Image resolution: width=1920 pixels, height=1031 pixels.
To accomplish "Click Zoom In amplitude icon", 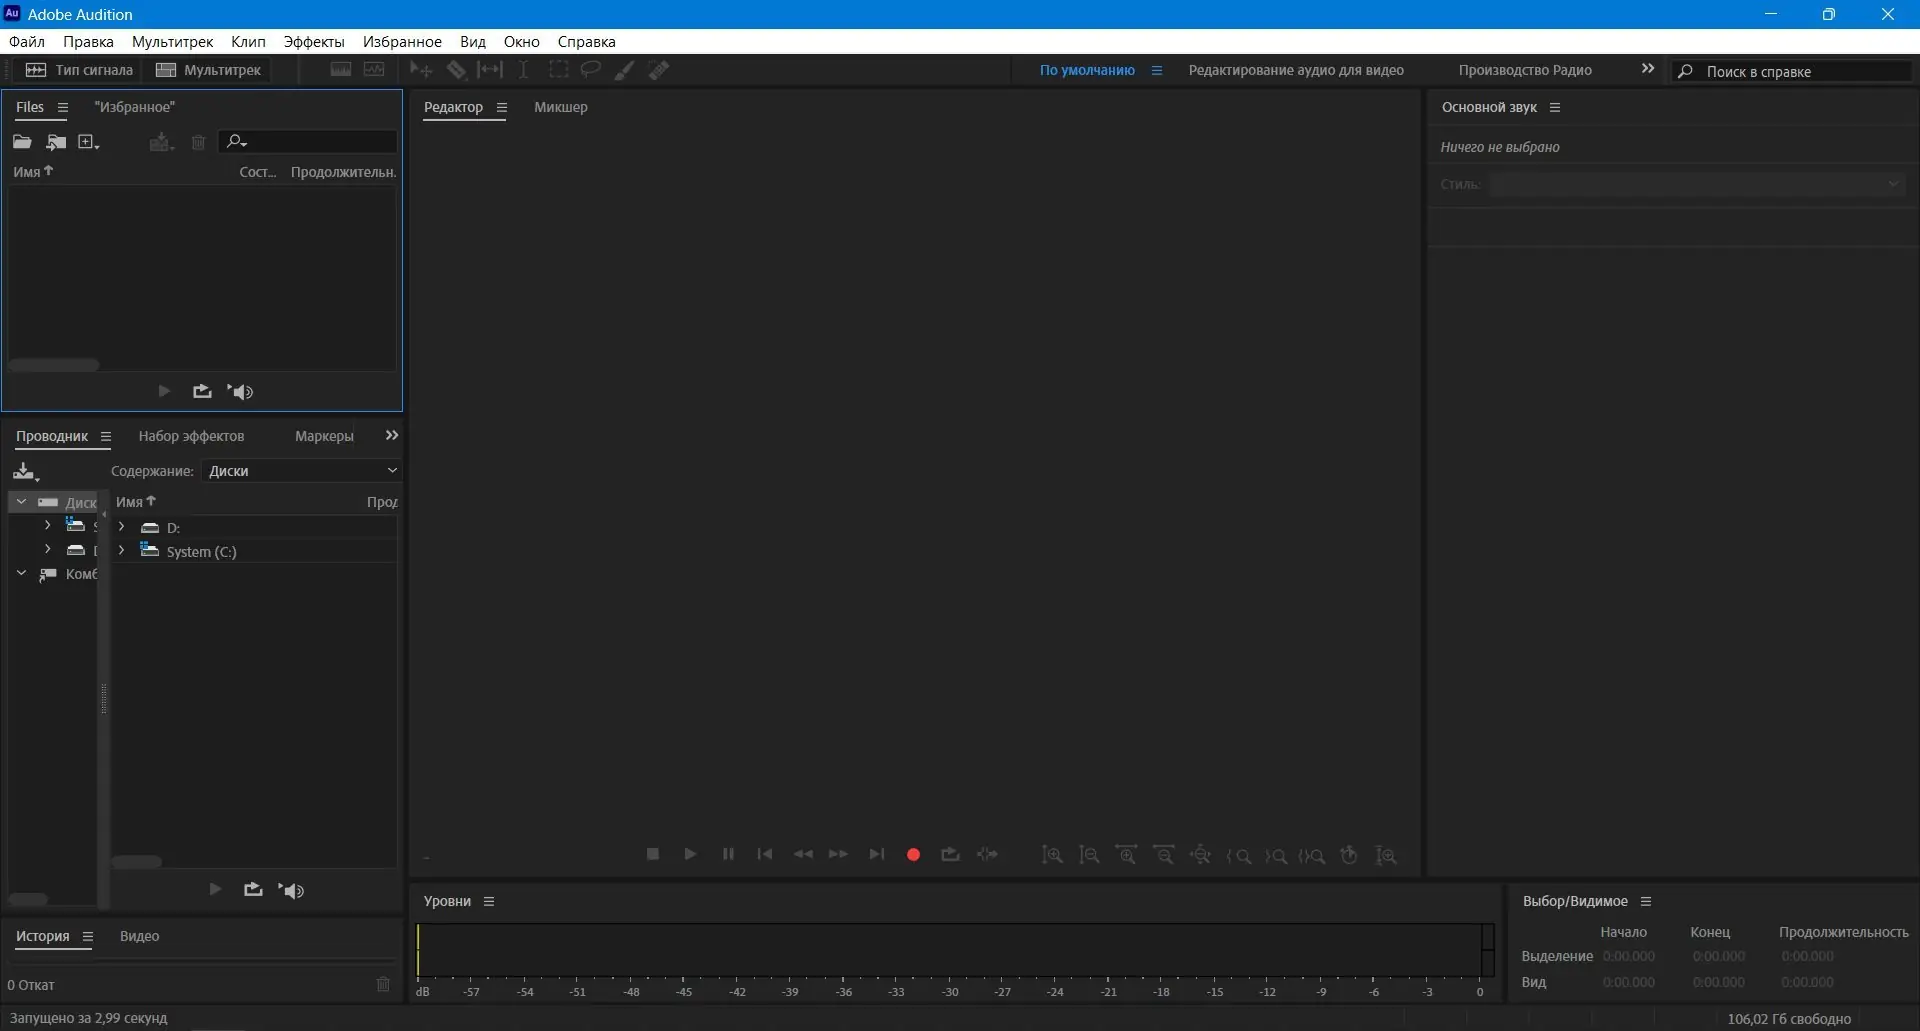I will (x=1052, y=855).
